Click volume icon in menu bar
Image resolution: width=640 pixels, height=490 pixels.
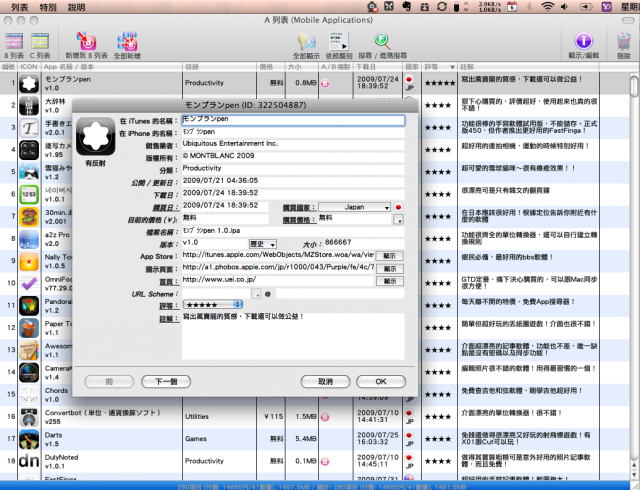pyautogui.click(x=565, y=7)
